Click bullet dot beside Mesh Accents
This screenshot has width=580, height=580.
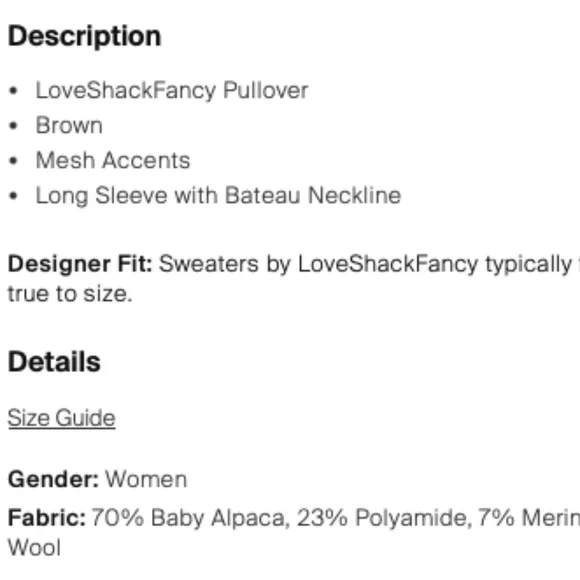13,161
